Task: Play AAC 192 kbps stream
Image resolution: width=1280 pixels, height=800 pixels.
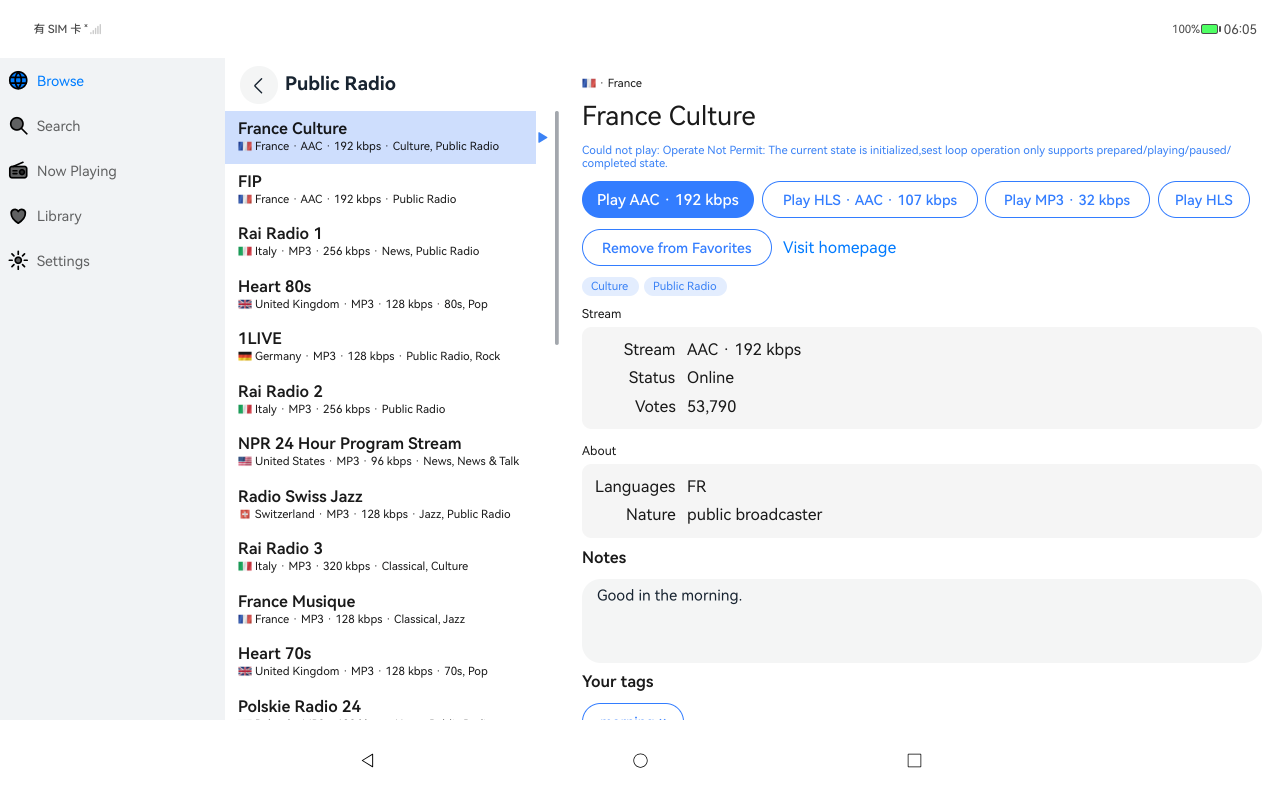Action: [x=668, y=200]
